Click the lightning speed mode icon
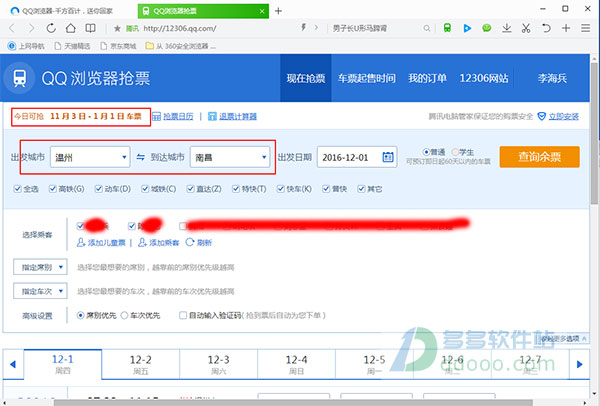Viewport: 600px width, 406px height. [303, 27]
